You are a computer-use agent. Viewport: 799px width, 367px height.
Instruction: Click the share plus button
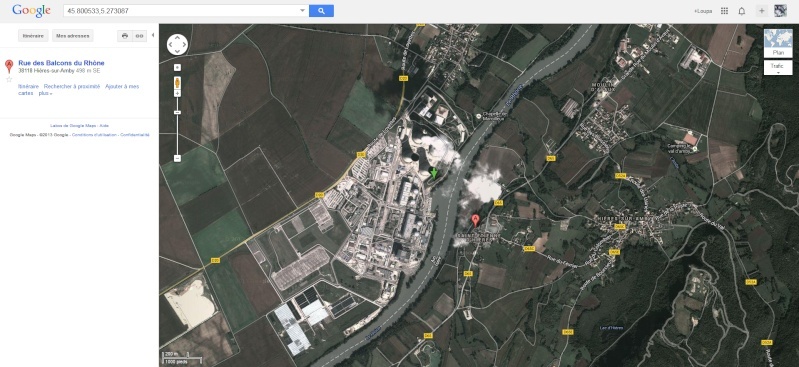761,11
